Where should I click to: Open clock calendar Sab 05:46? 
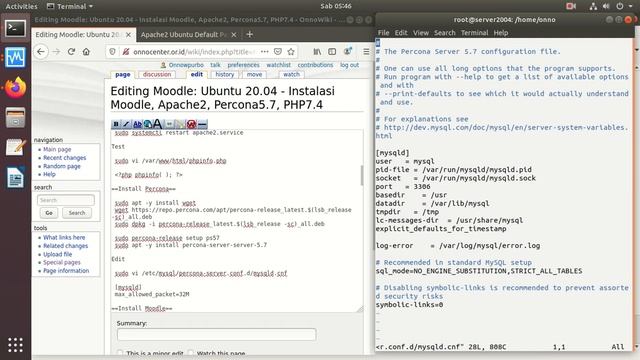coord(336,6)
